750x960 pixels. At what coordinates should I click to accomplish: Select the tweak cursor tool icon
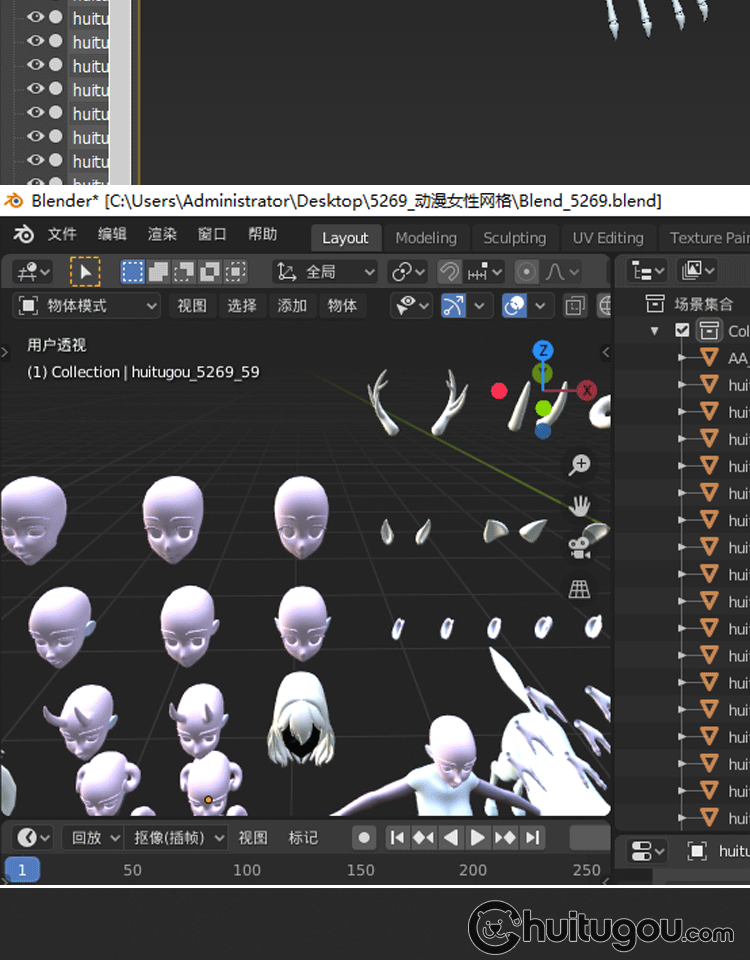[85, 272]
